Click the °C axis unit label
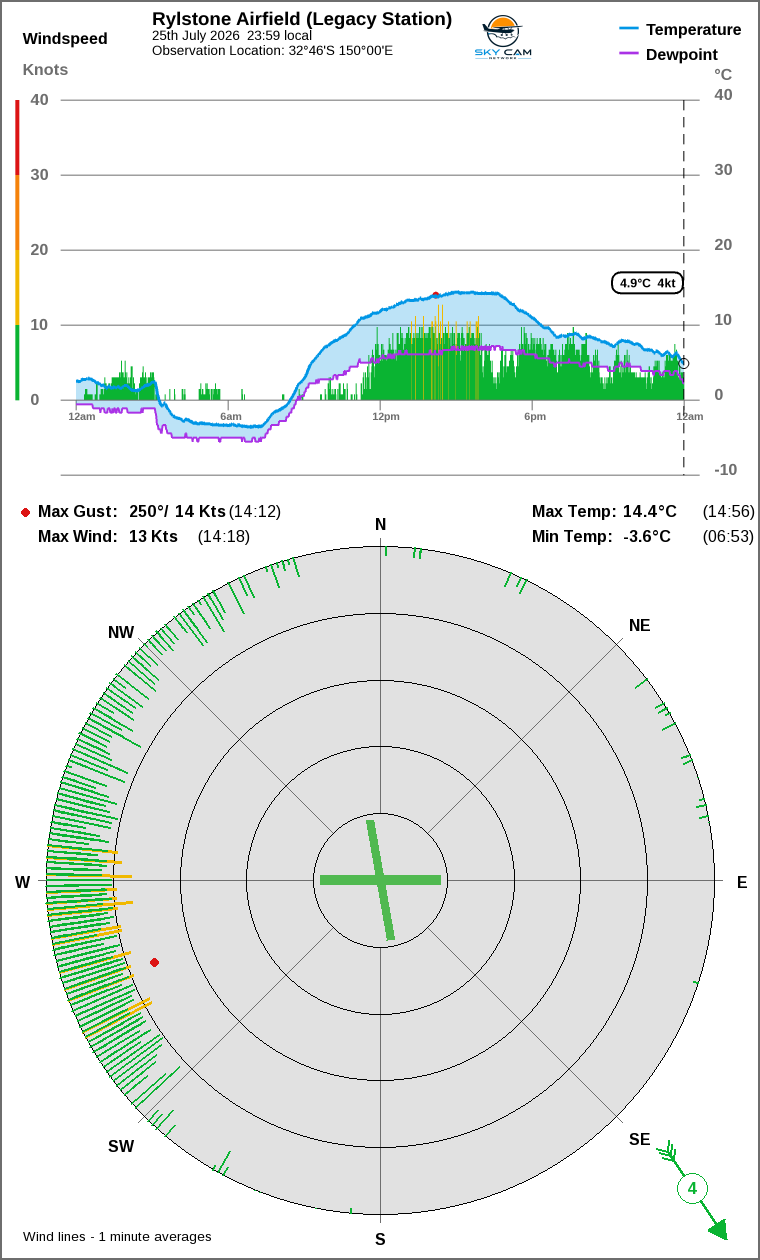The image size is (760, 1260). 723,74
